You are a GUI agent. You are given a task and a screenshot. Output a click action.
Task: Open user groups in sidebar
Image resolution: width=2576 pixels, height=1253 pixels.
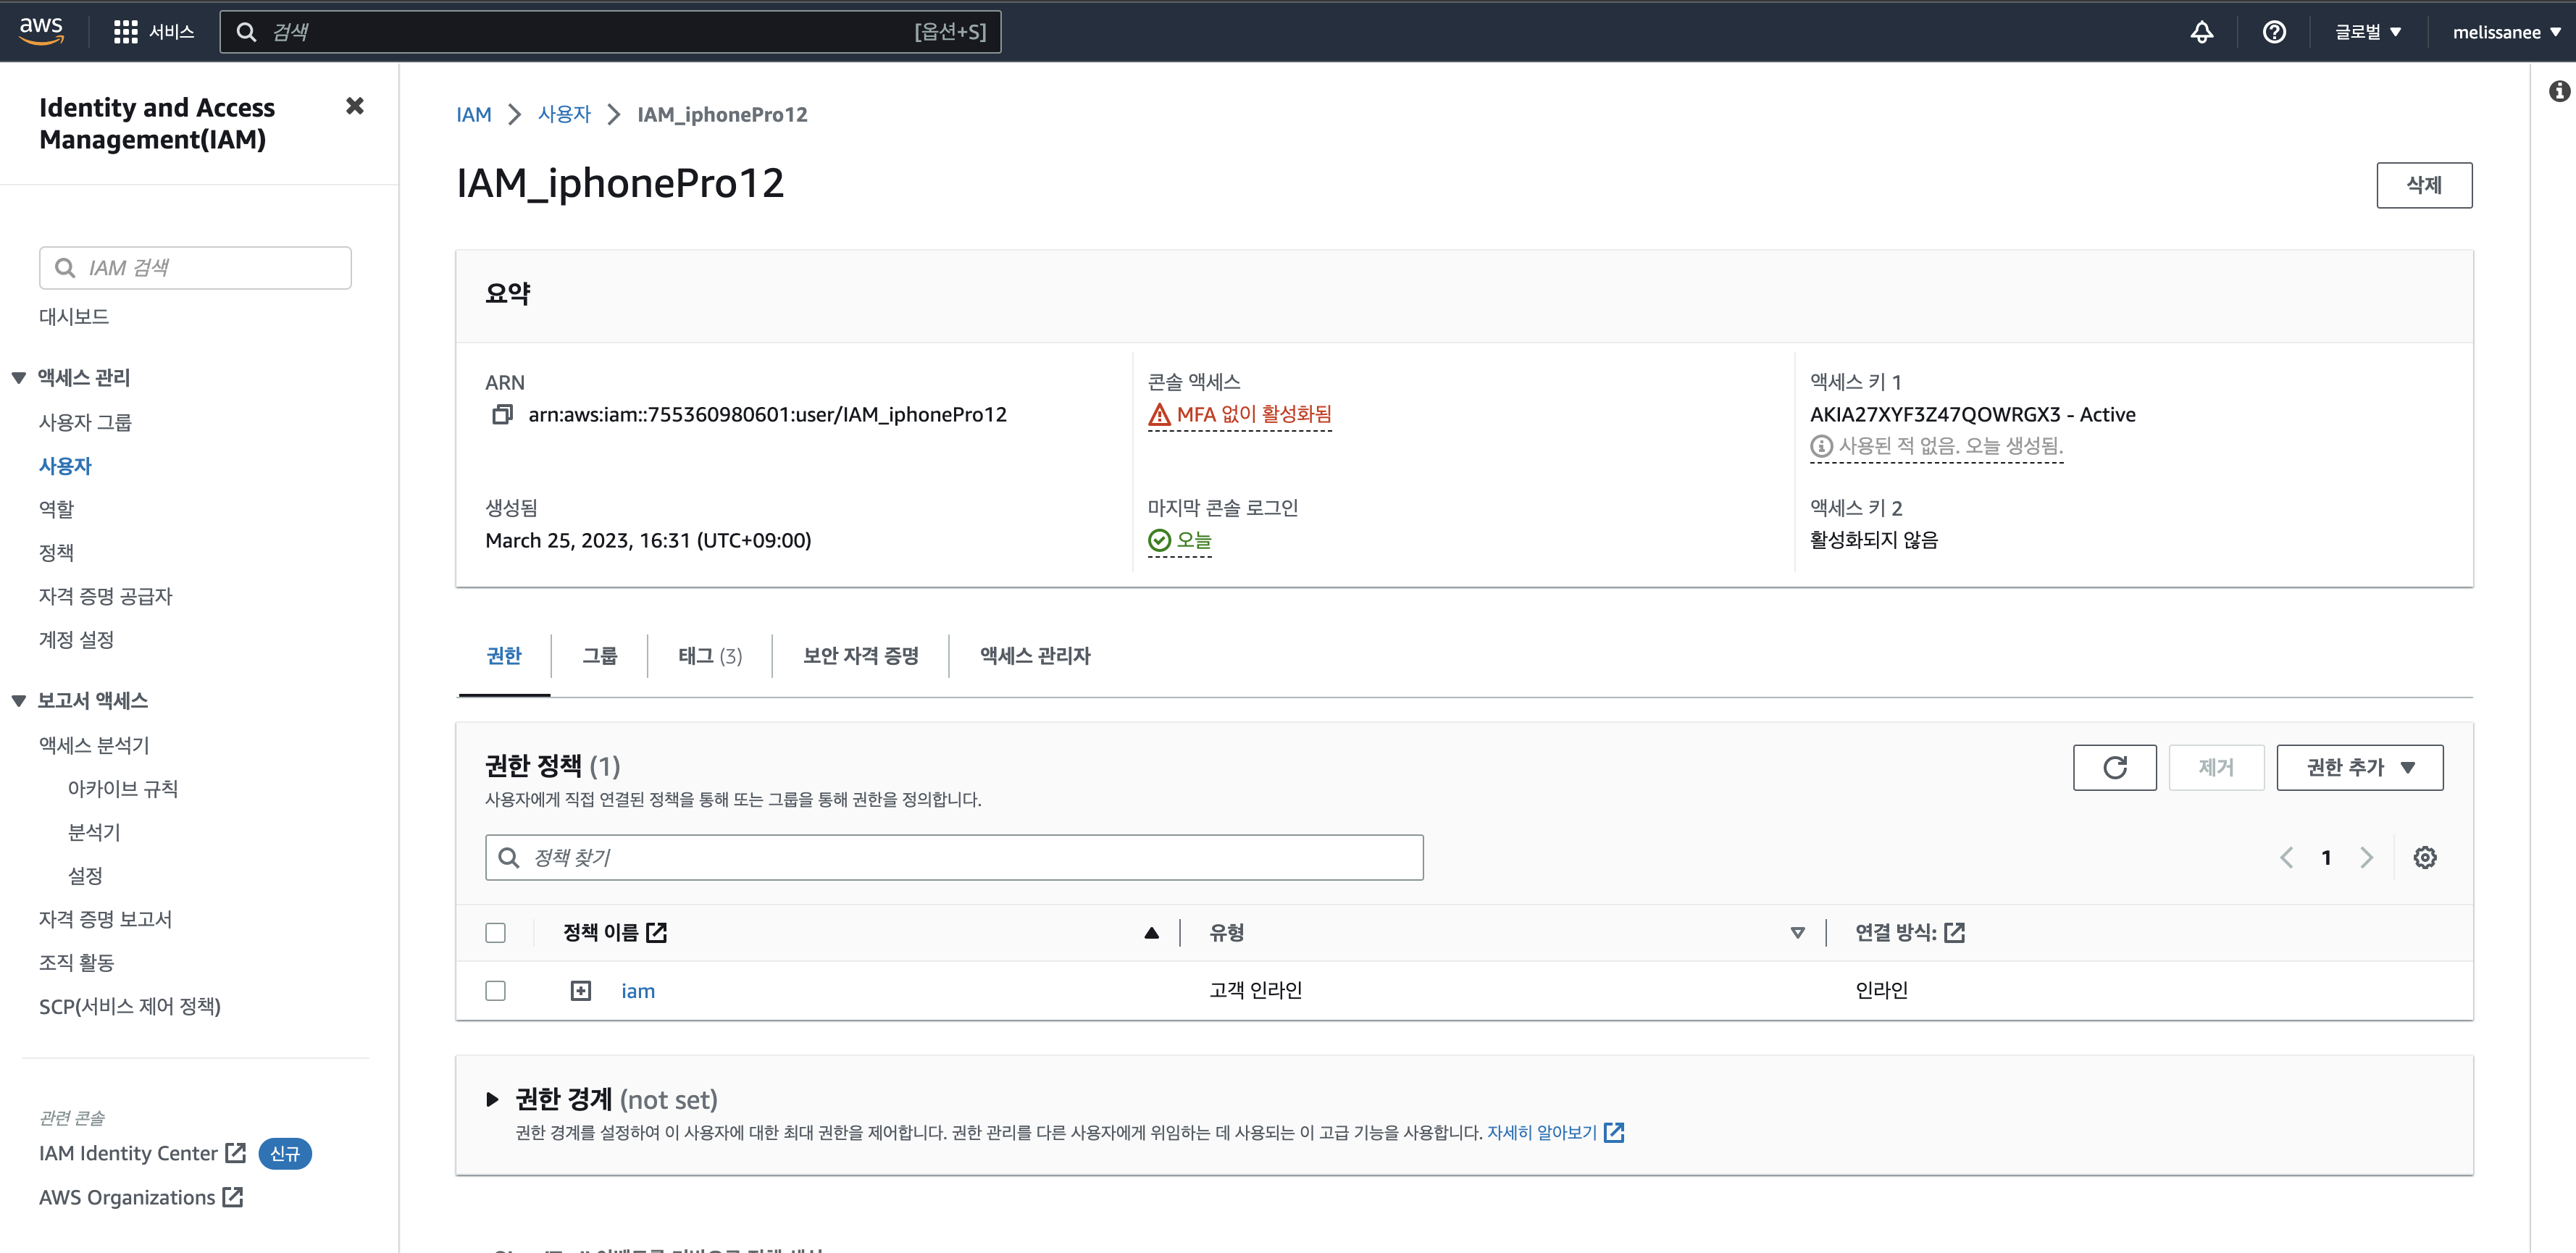pyautogui.click(x=85, y=422)
